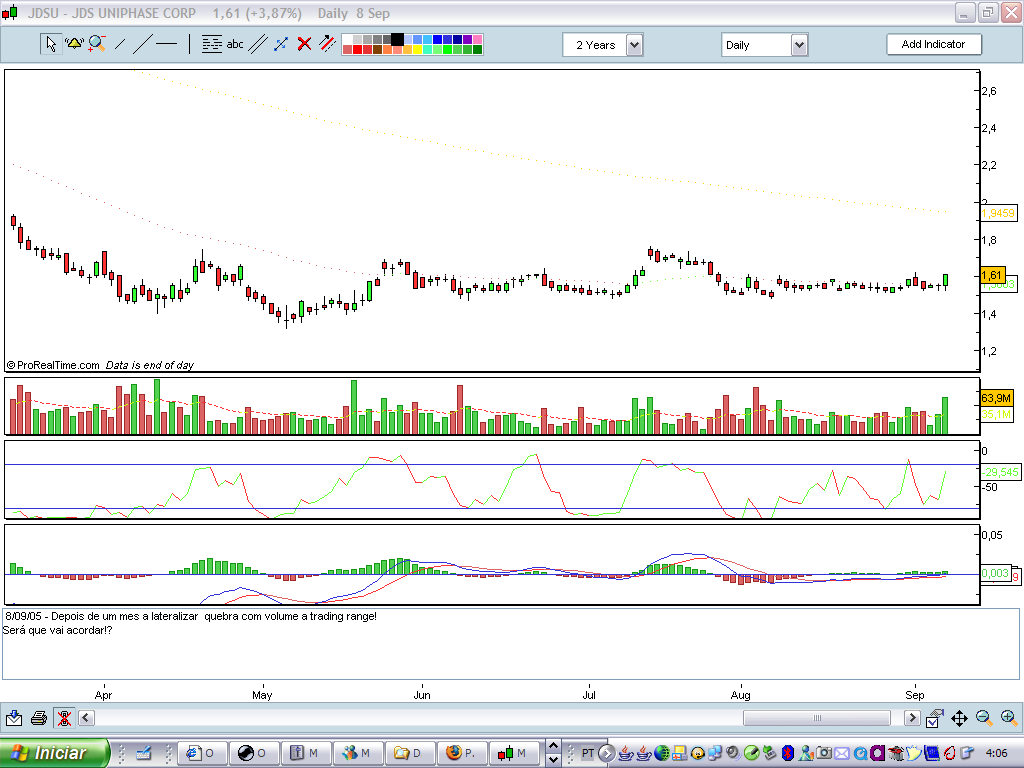Toggle the four-arrow pan mode icon

pos(959,718)
